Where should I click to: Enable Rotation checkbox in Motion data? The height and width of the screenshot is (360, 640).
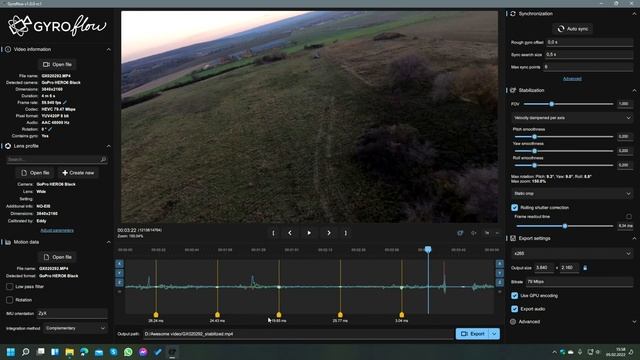[9, 300]
